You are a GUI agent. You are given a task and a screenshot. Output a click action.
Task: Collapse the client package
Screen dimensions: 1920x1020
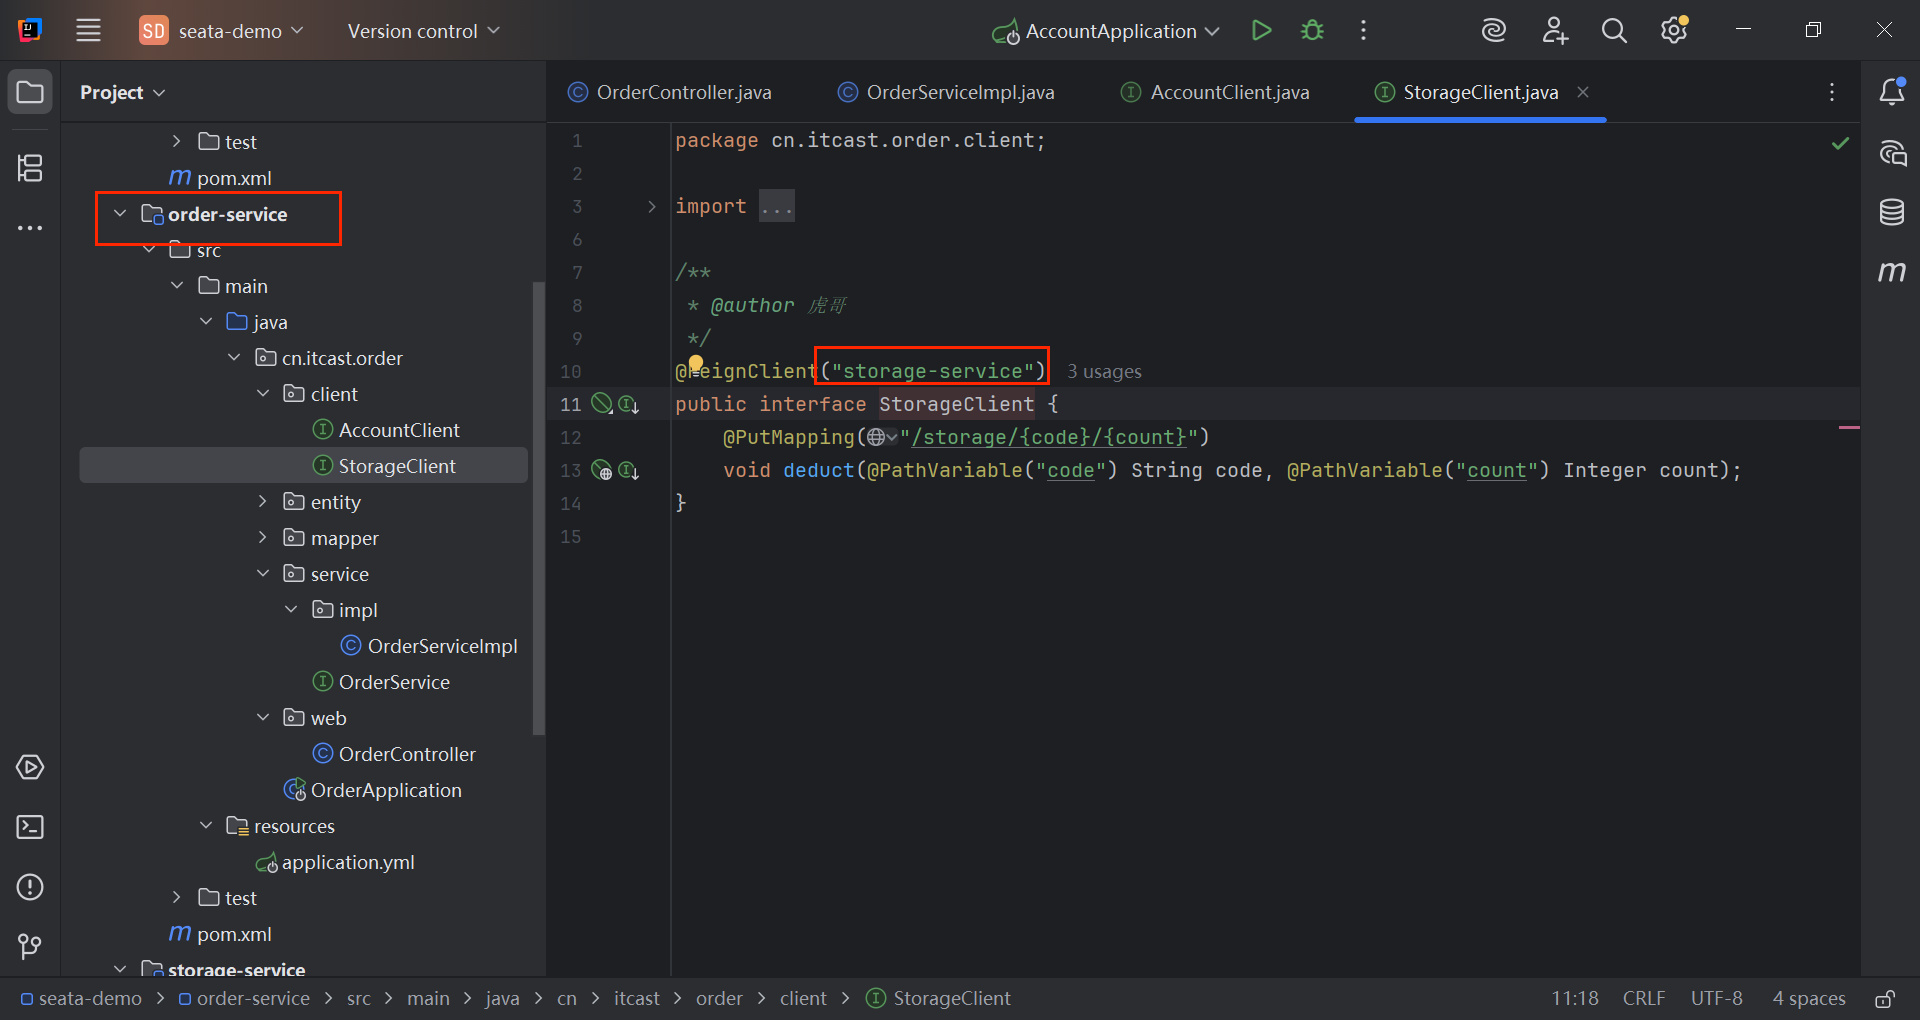pyautogui.click(x=263, y=394)
